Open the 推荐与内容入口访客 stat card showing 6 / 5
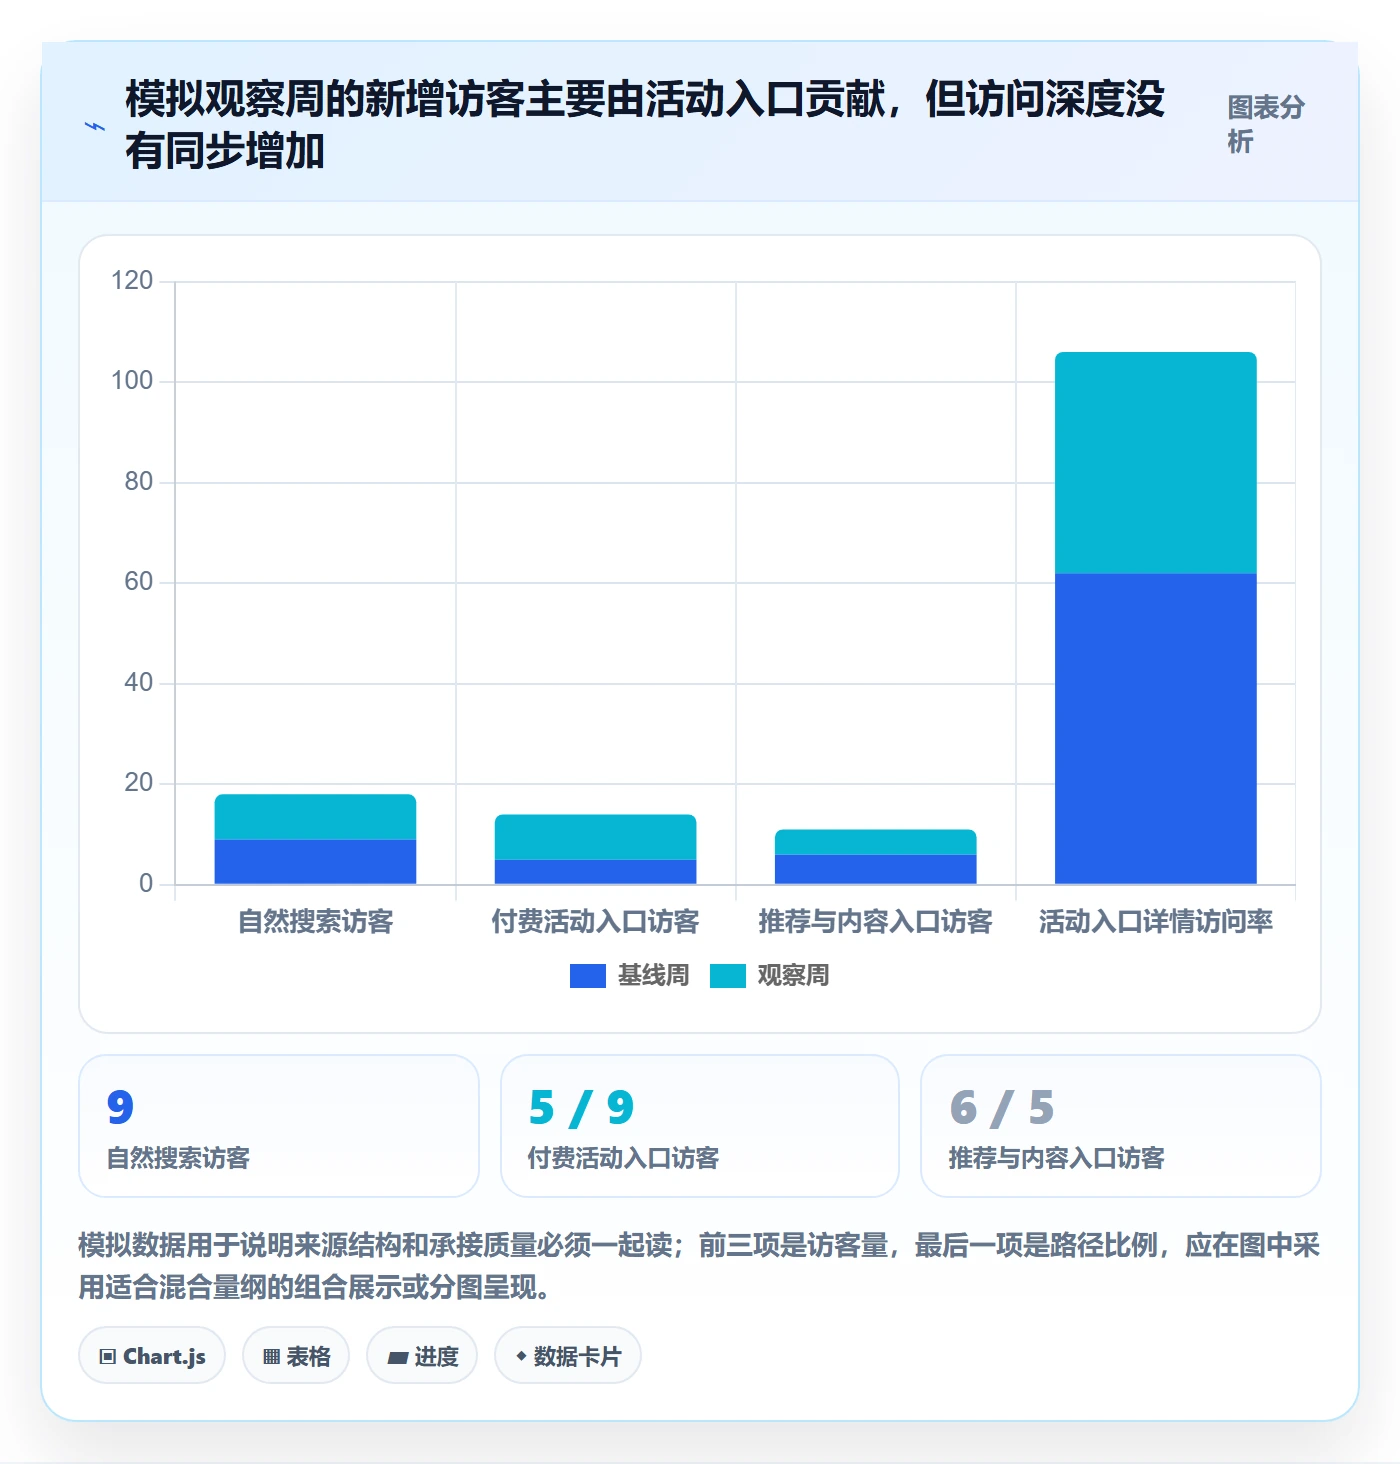Screen dimensions: 1400x1464 [x=1121, y=1126]
